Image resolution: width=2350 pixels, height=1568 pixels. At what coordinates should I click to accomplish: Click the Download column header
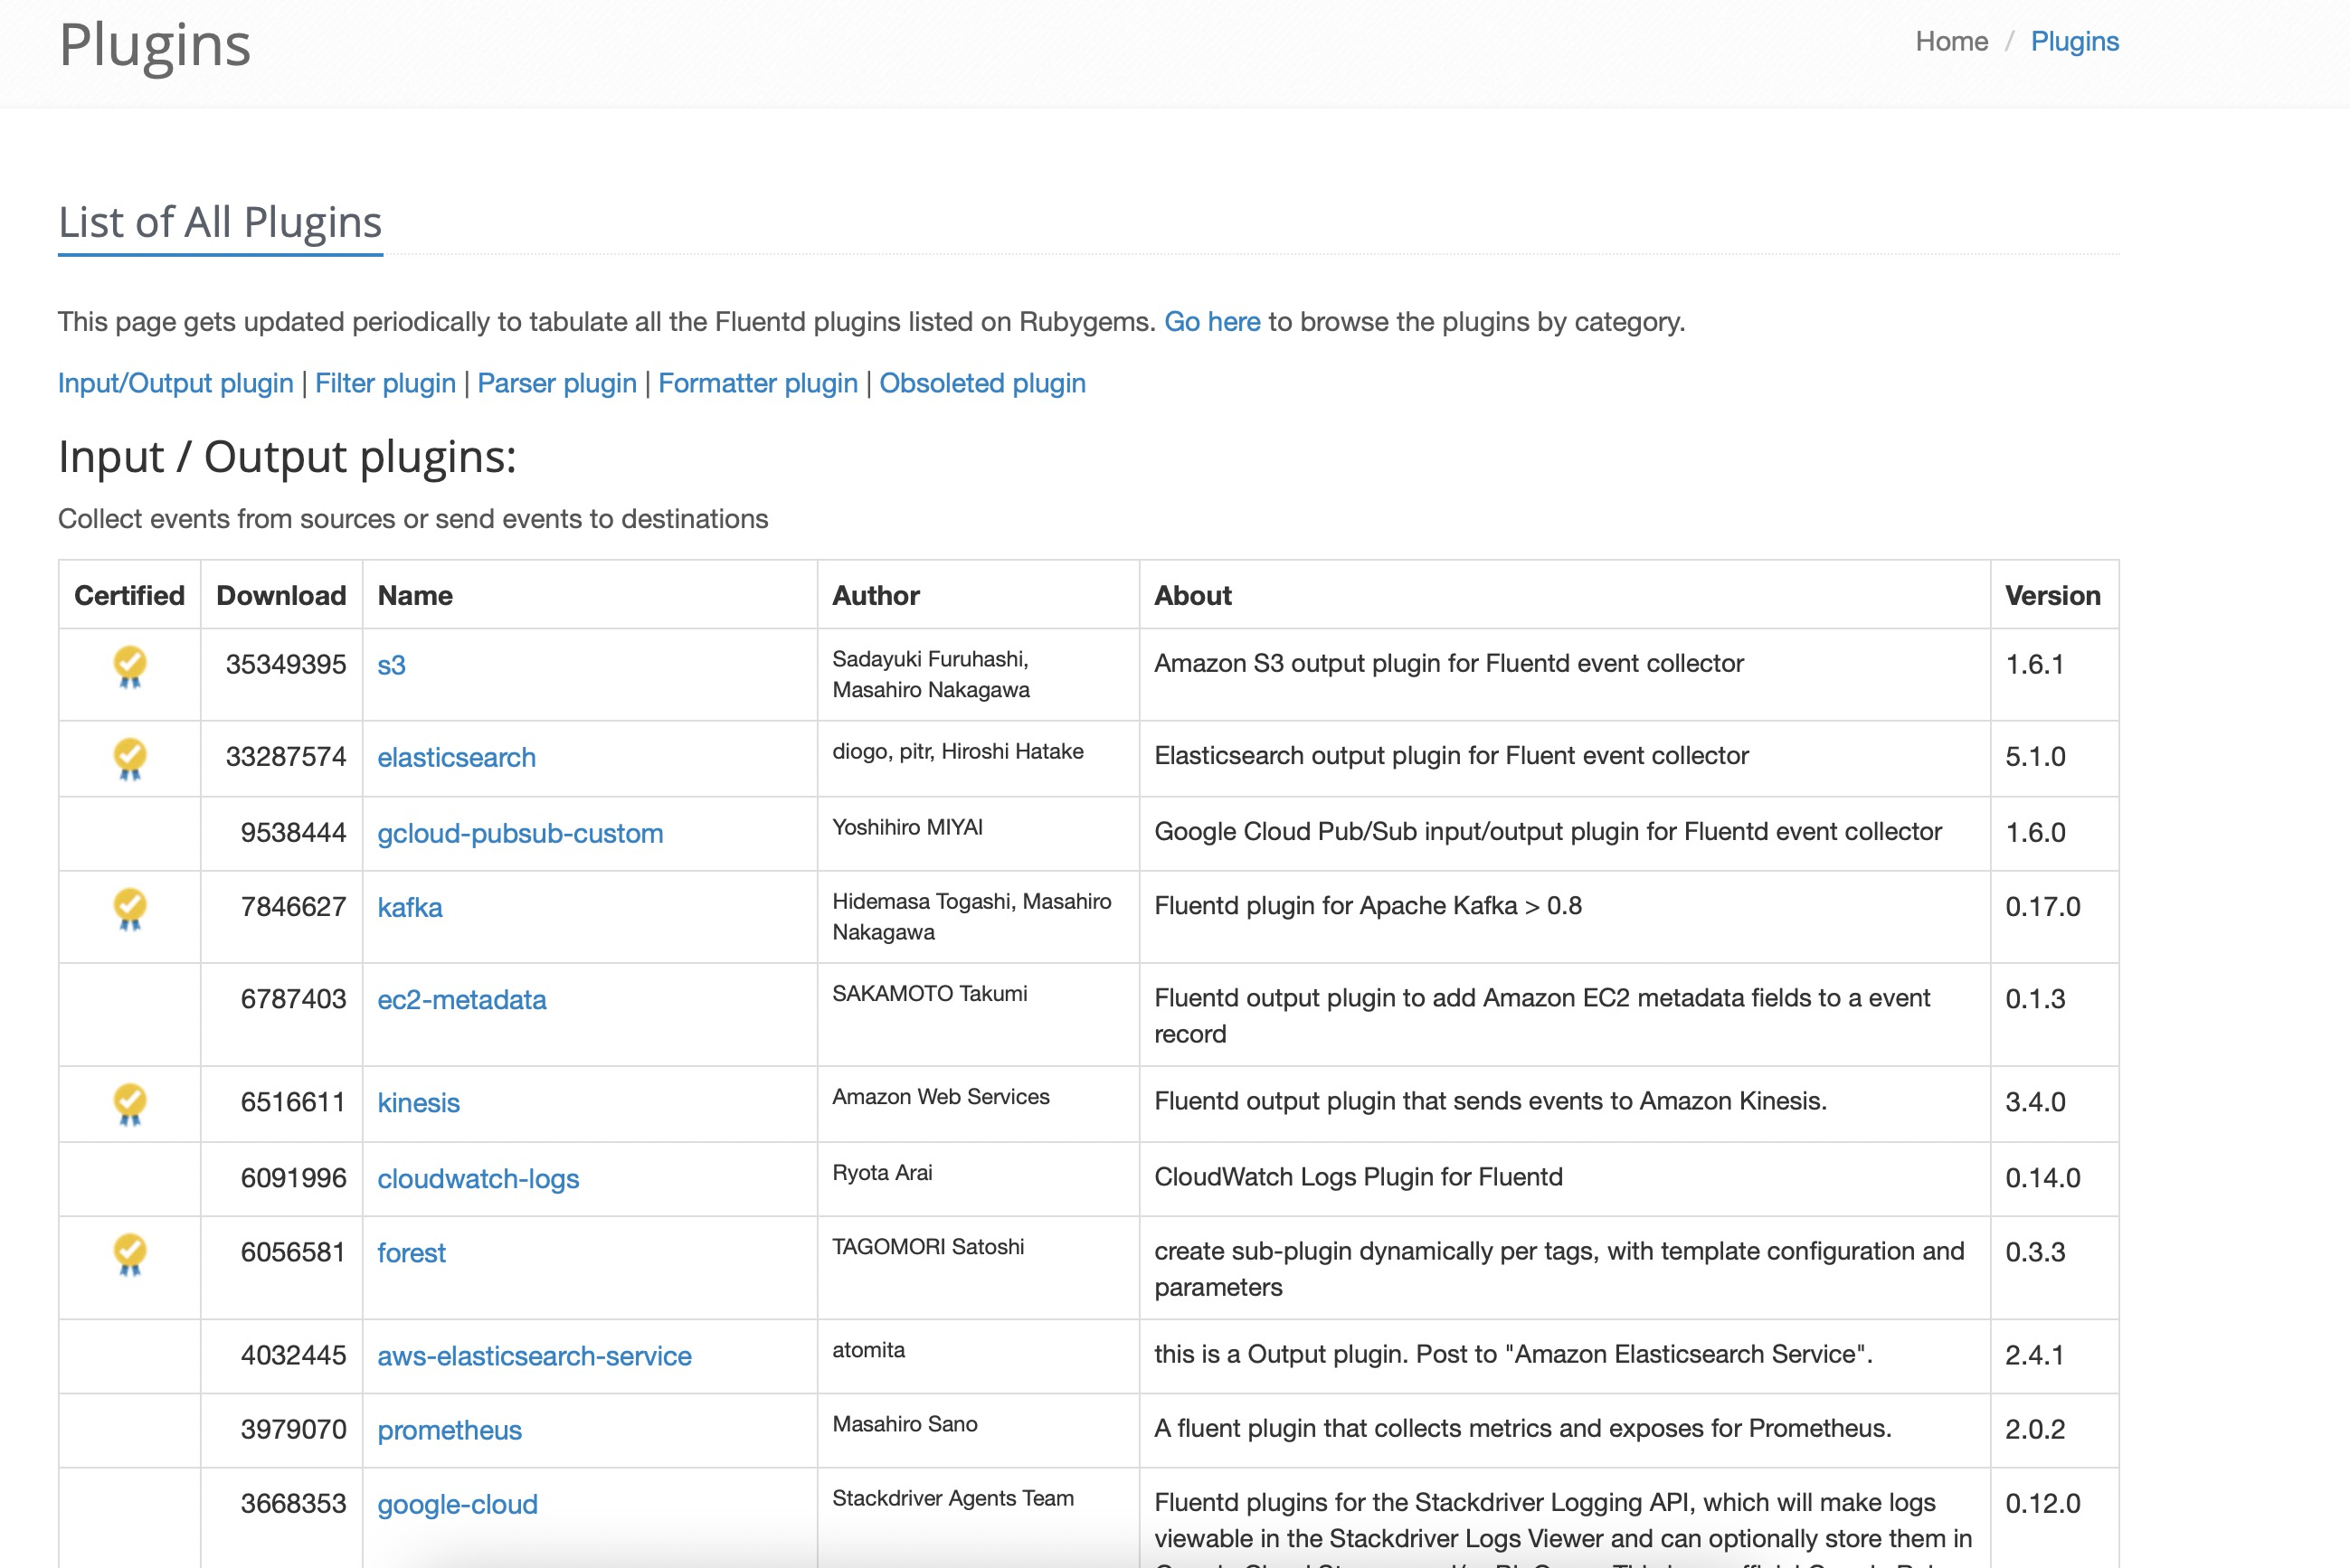(281, 595)
